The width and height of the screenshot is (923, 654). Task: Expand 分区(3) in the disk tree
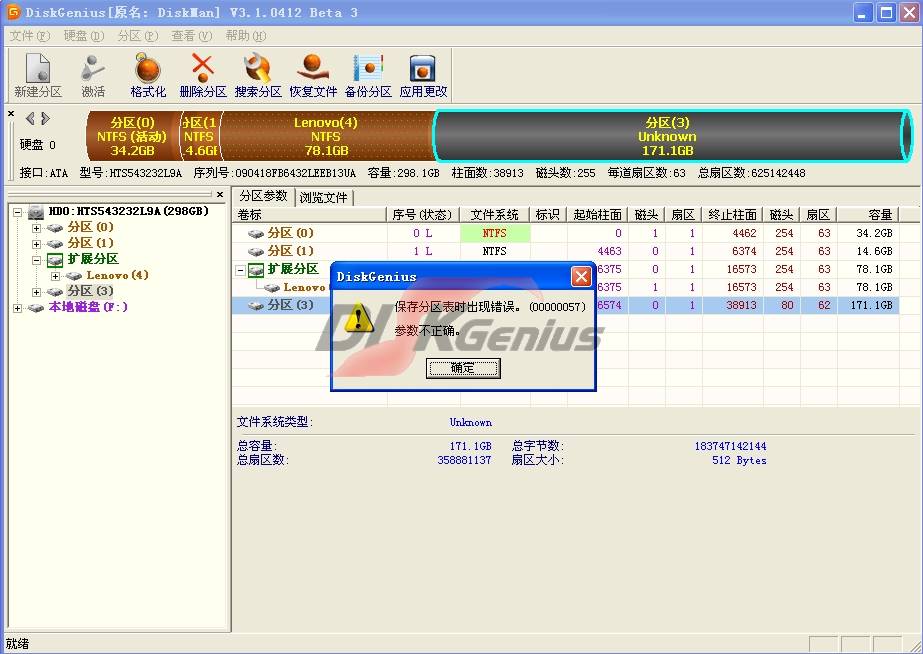36,291
